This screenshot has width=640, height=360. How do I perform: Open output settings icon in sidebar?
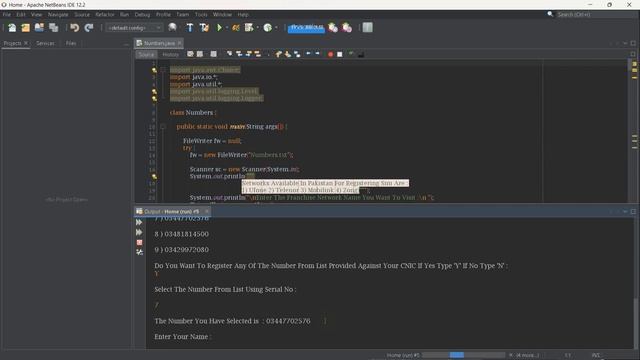pyautogui.click(x=139, y=252)
